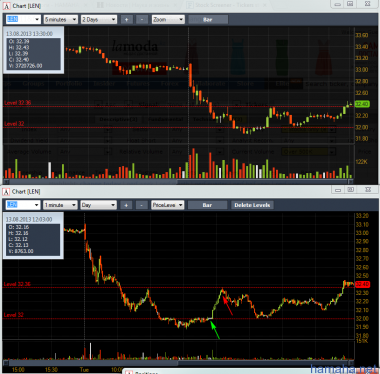Click the Delete Levels button
The width and height of the screenshot is (380, 374).
pyautogui.click(x=252, y=205)
